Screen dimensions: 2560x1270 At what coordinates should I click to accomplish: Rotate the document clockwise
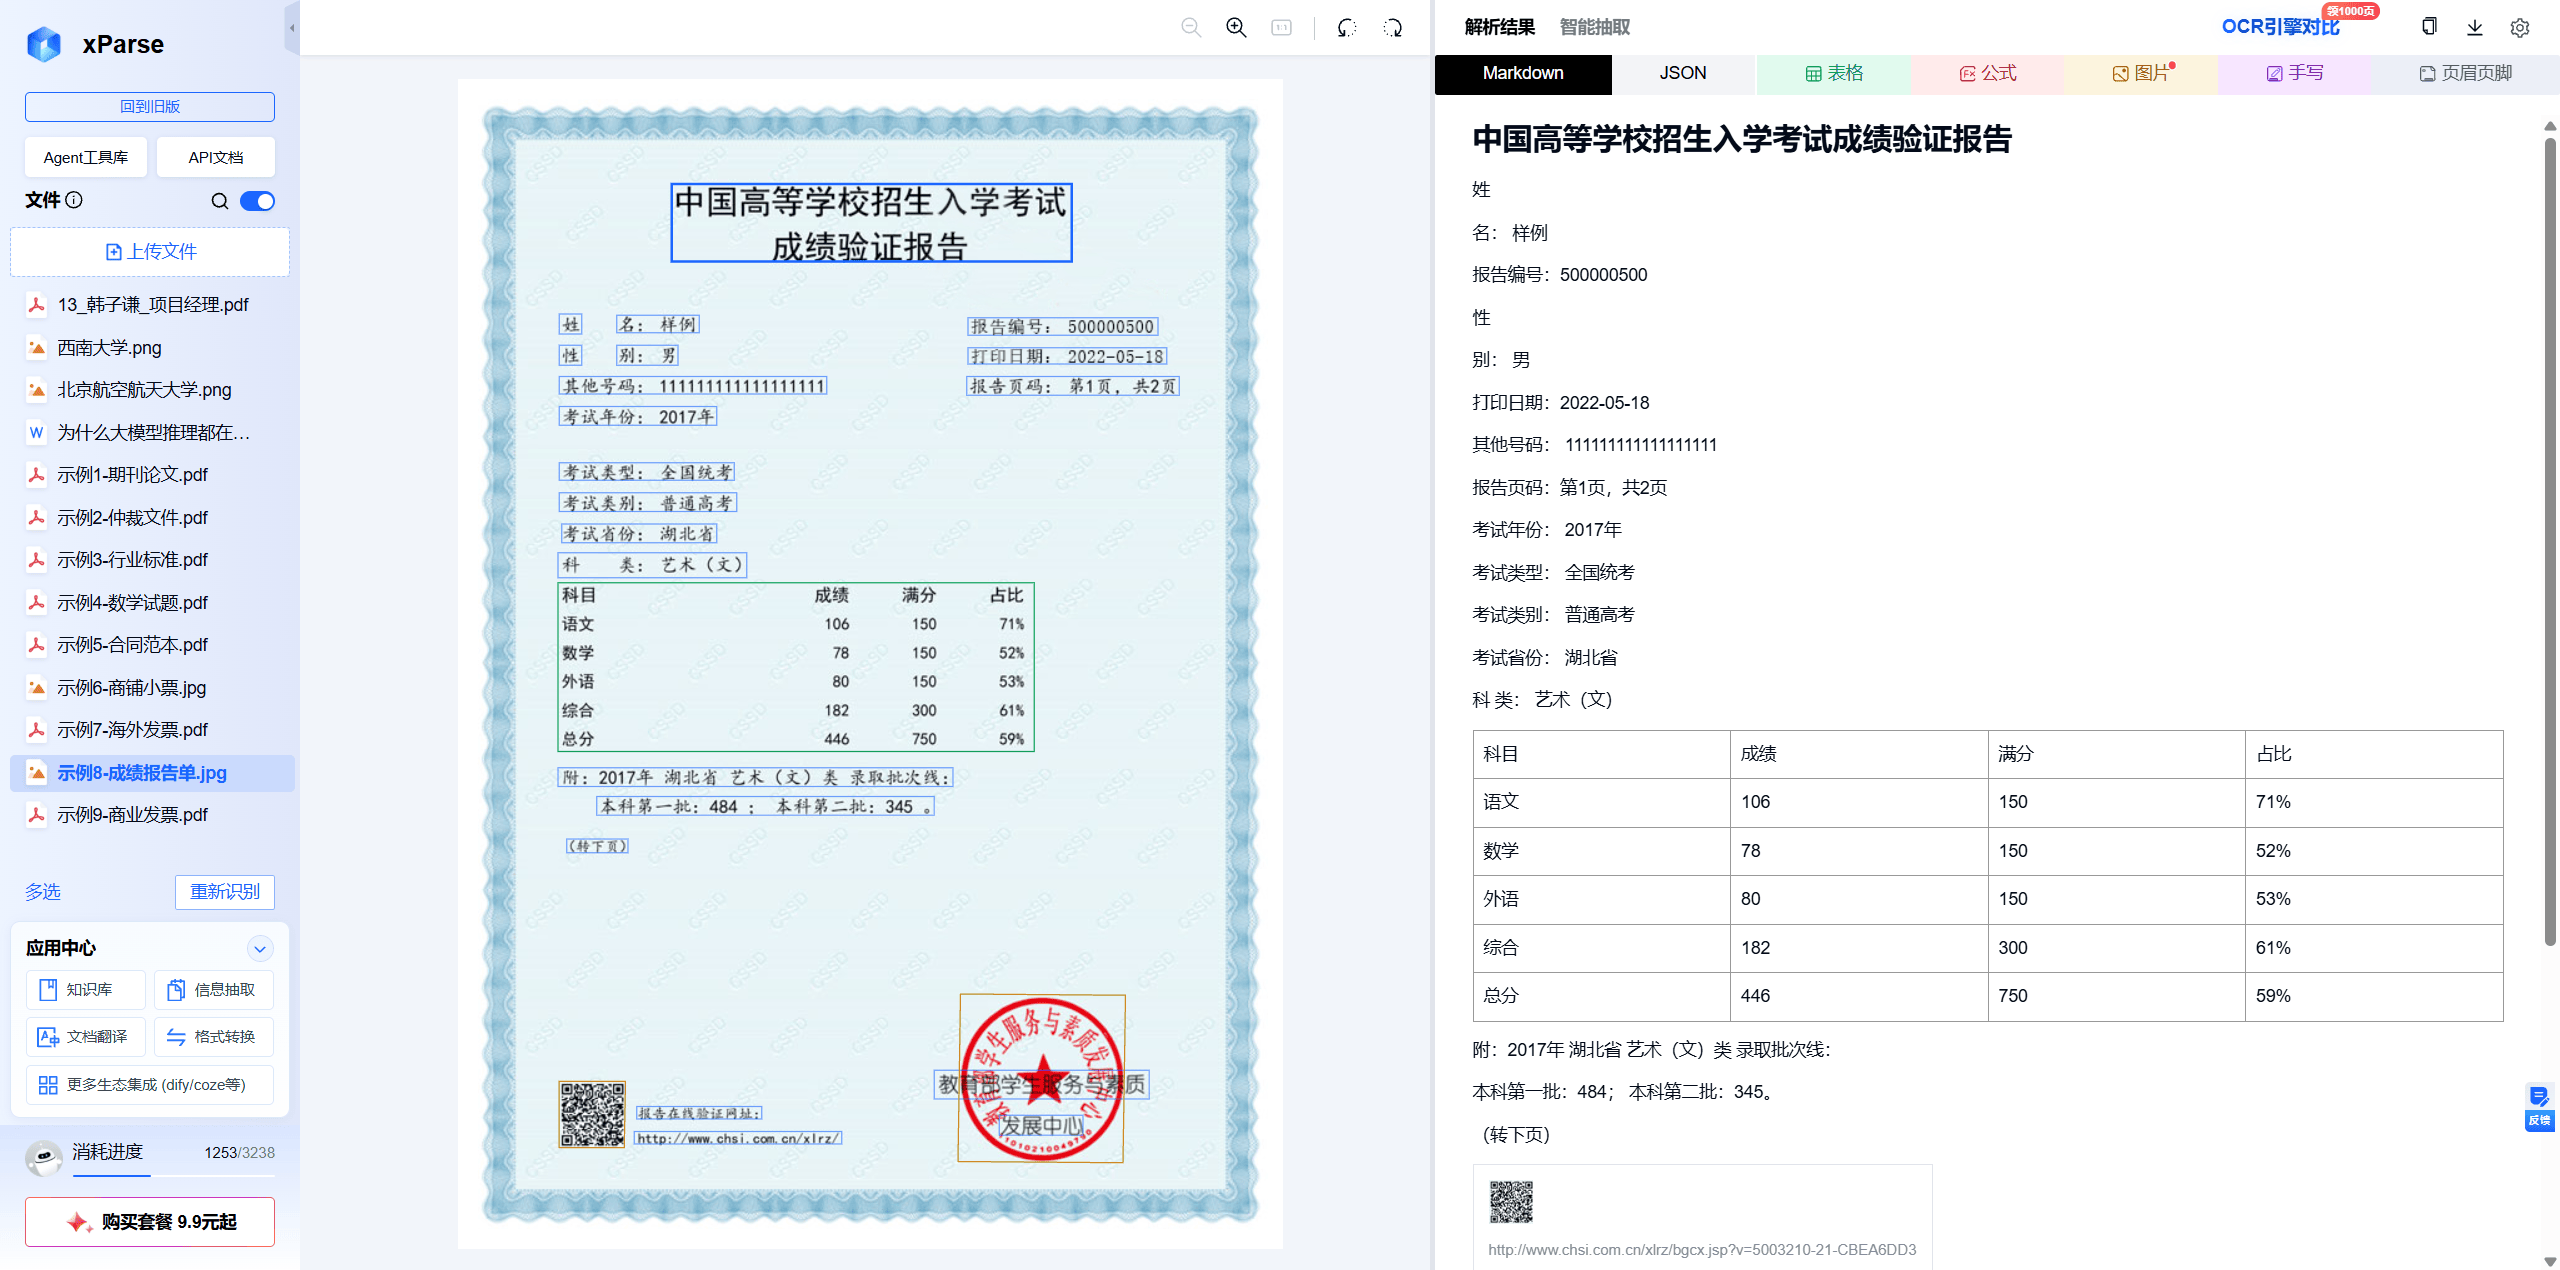tap(1393, 28)
